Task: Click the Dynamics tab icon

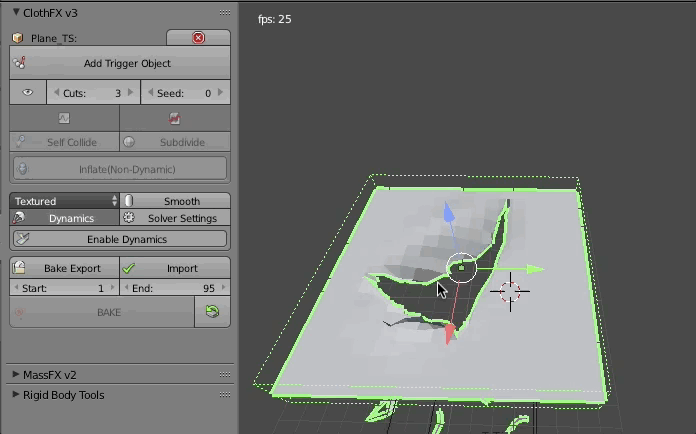Action: 19,217
